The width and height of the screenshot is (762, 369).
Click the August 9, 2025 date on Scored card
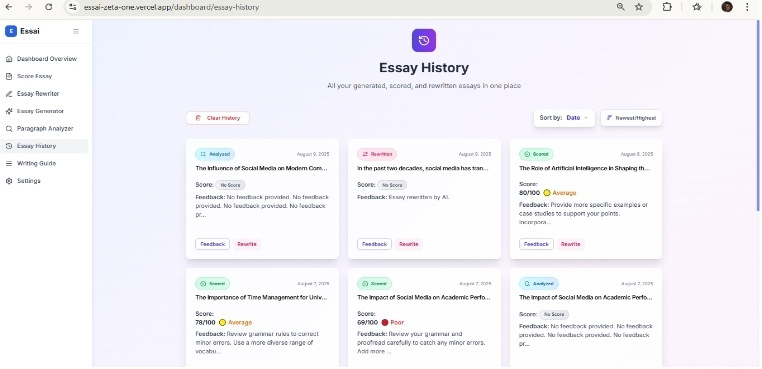click(637, 154)
